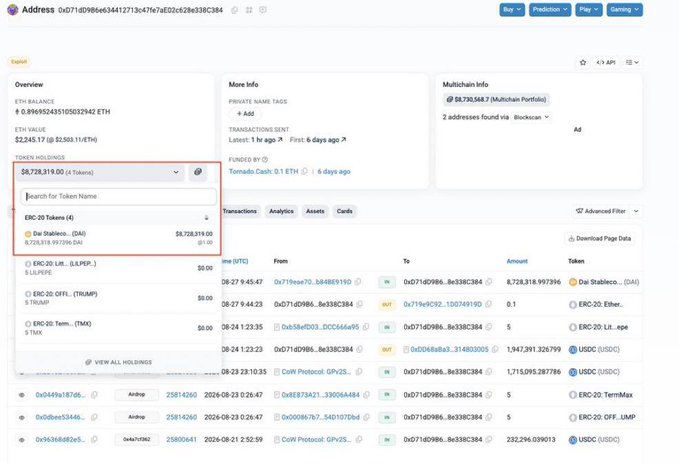The width and height of the screenshot is (679, 463).
Task: Copy 0xDD68aBa3...314803005 to address
Action: (495, 349)
